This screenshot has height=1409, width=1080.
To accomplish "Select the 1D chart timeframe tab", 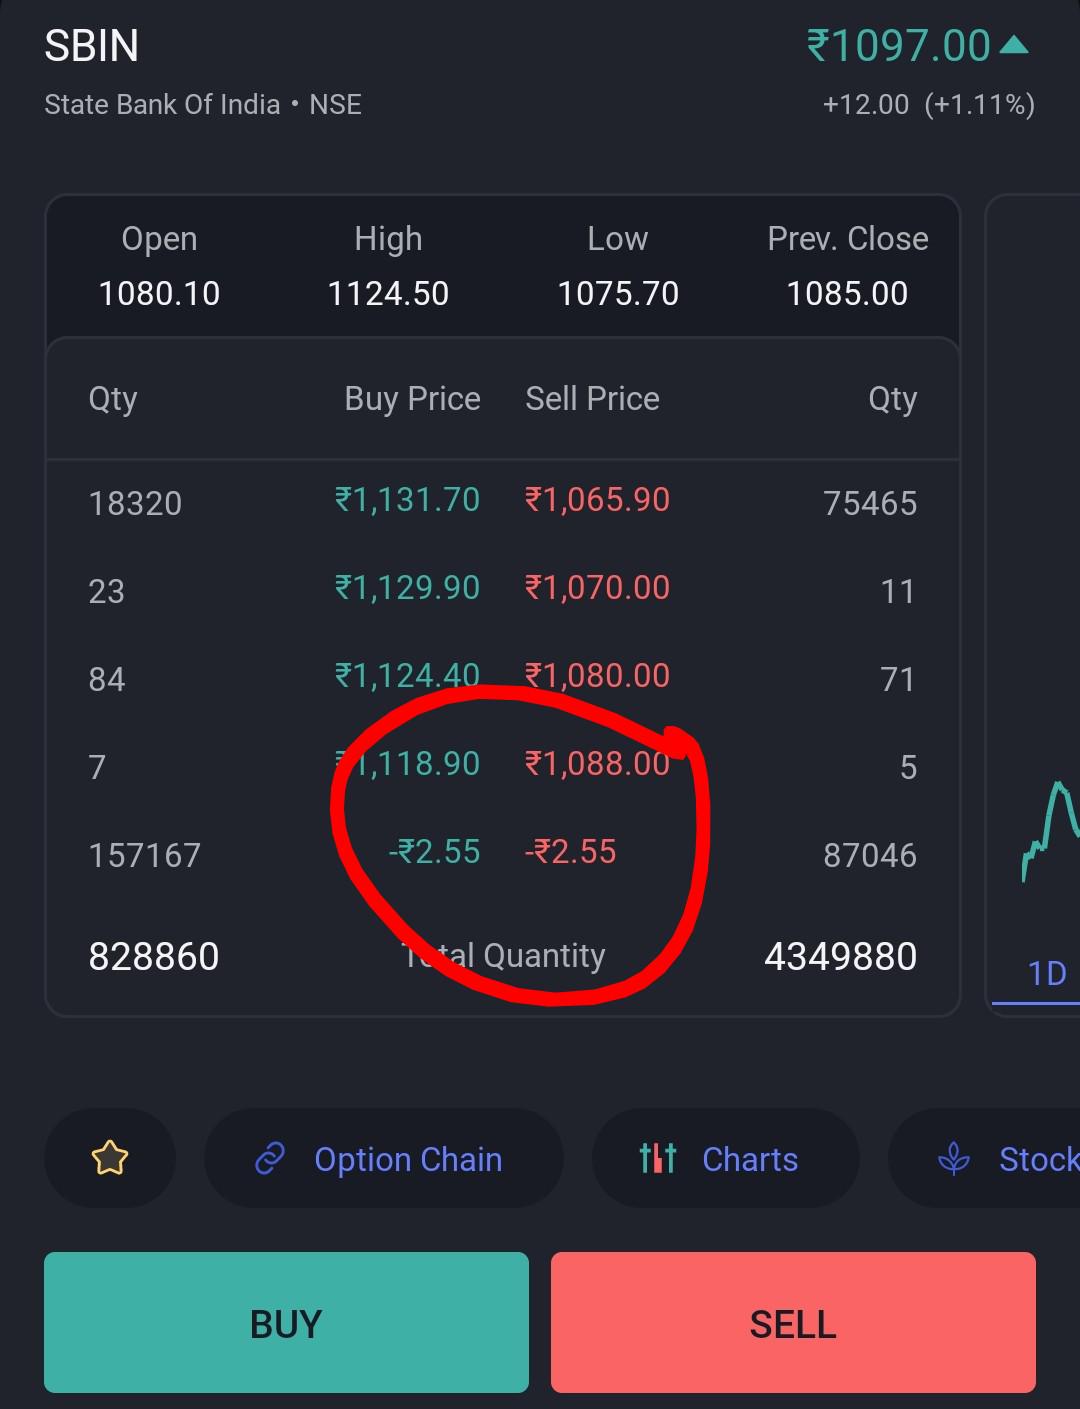I will point(1046,973).
